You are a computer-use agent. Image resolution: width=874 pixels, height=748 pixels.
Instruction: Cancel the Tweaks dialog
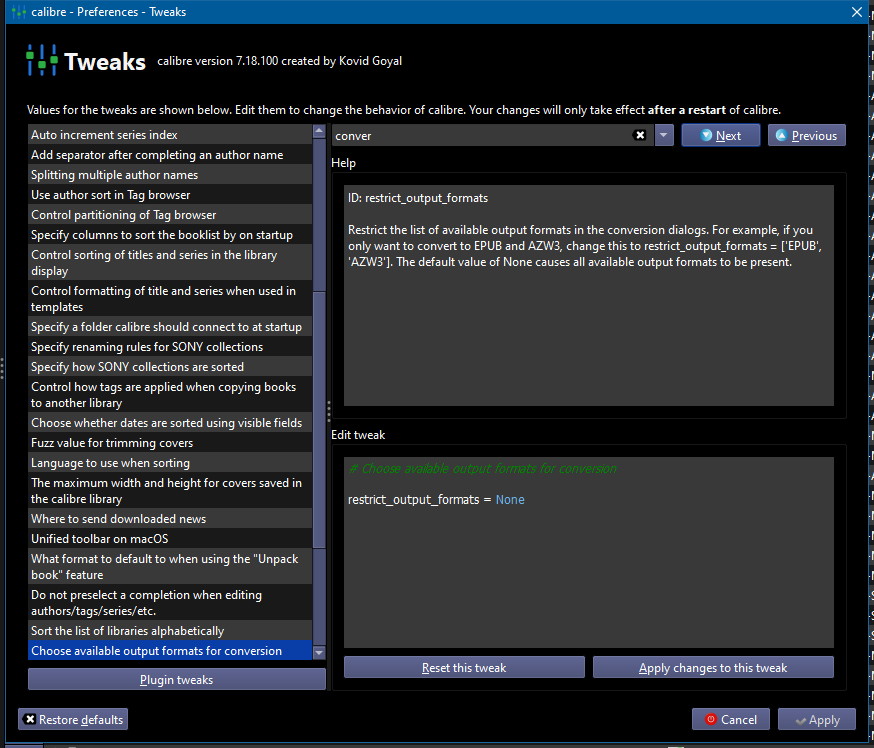click(731, 720)
